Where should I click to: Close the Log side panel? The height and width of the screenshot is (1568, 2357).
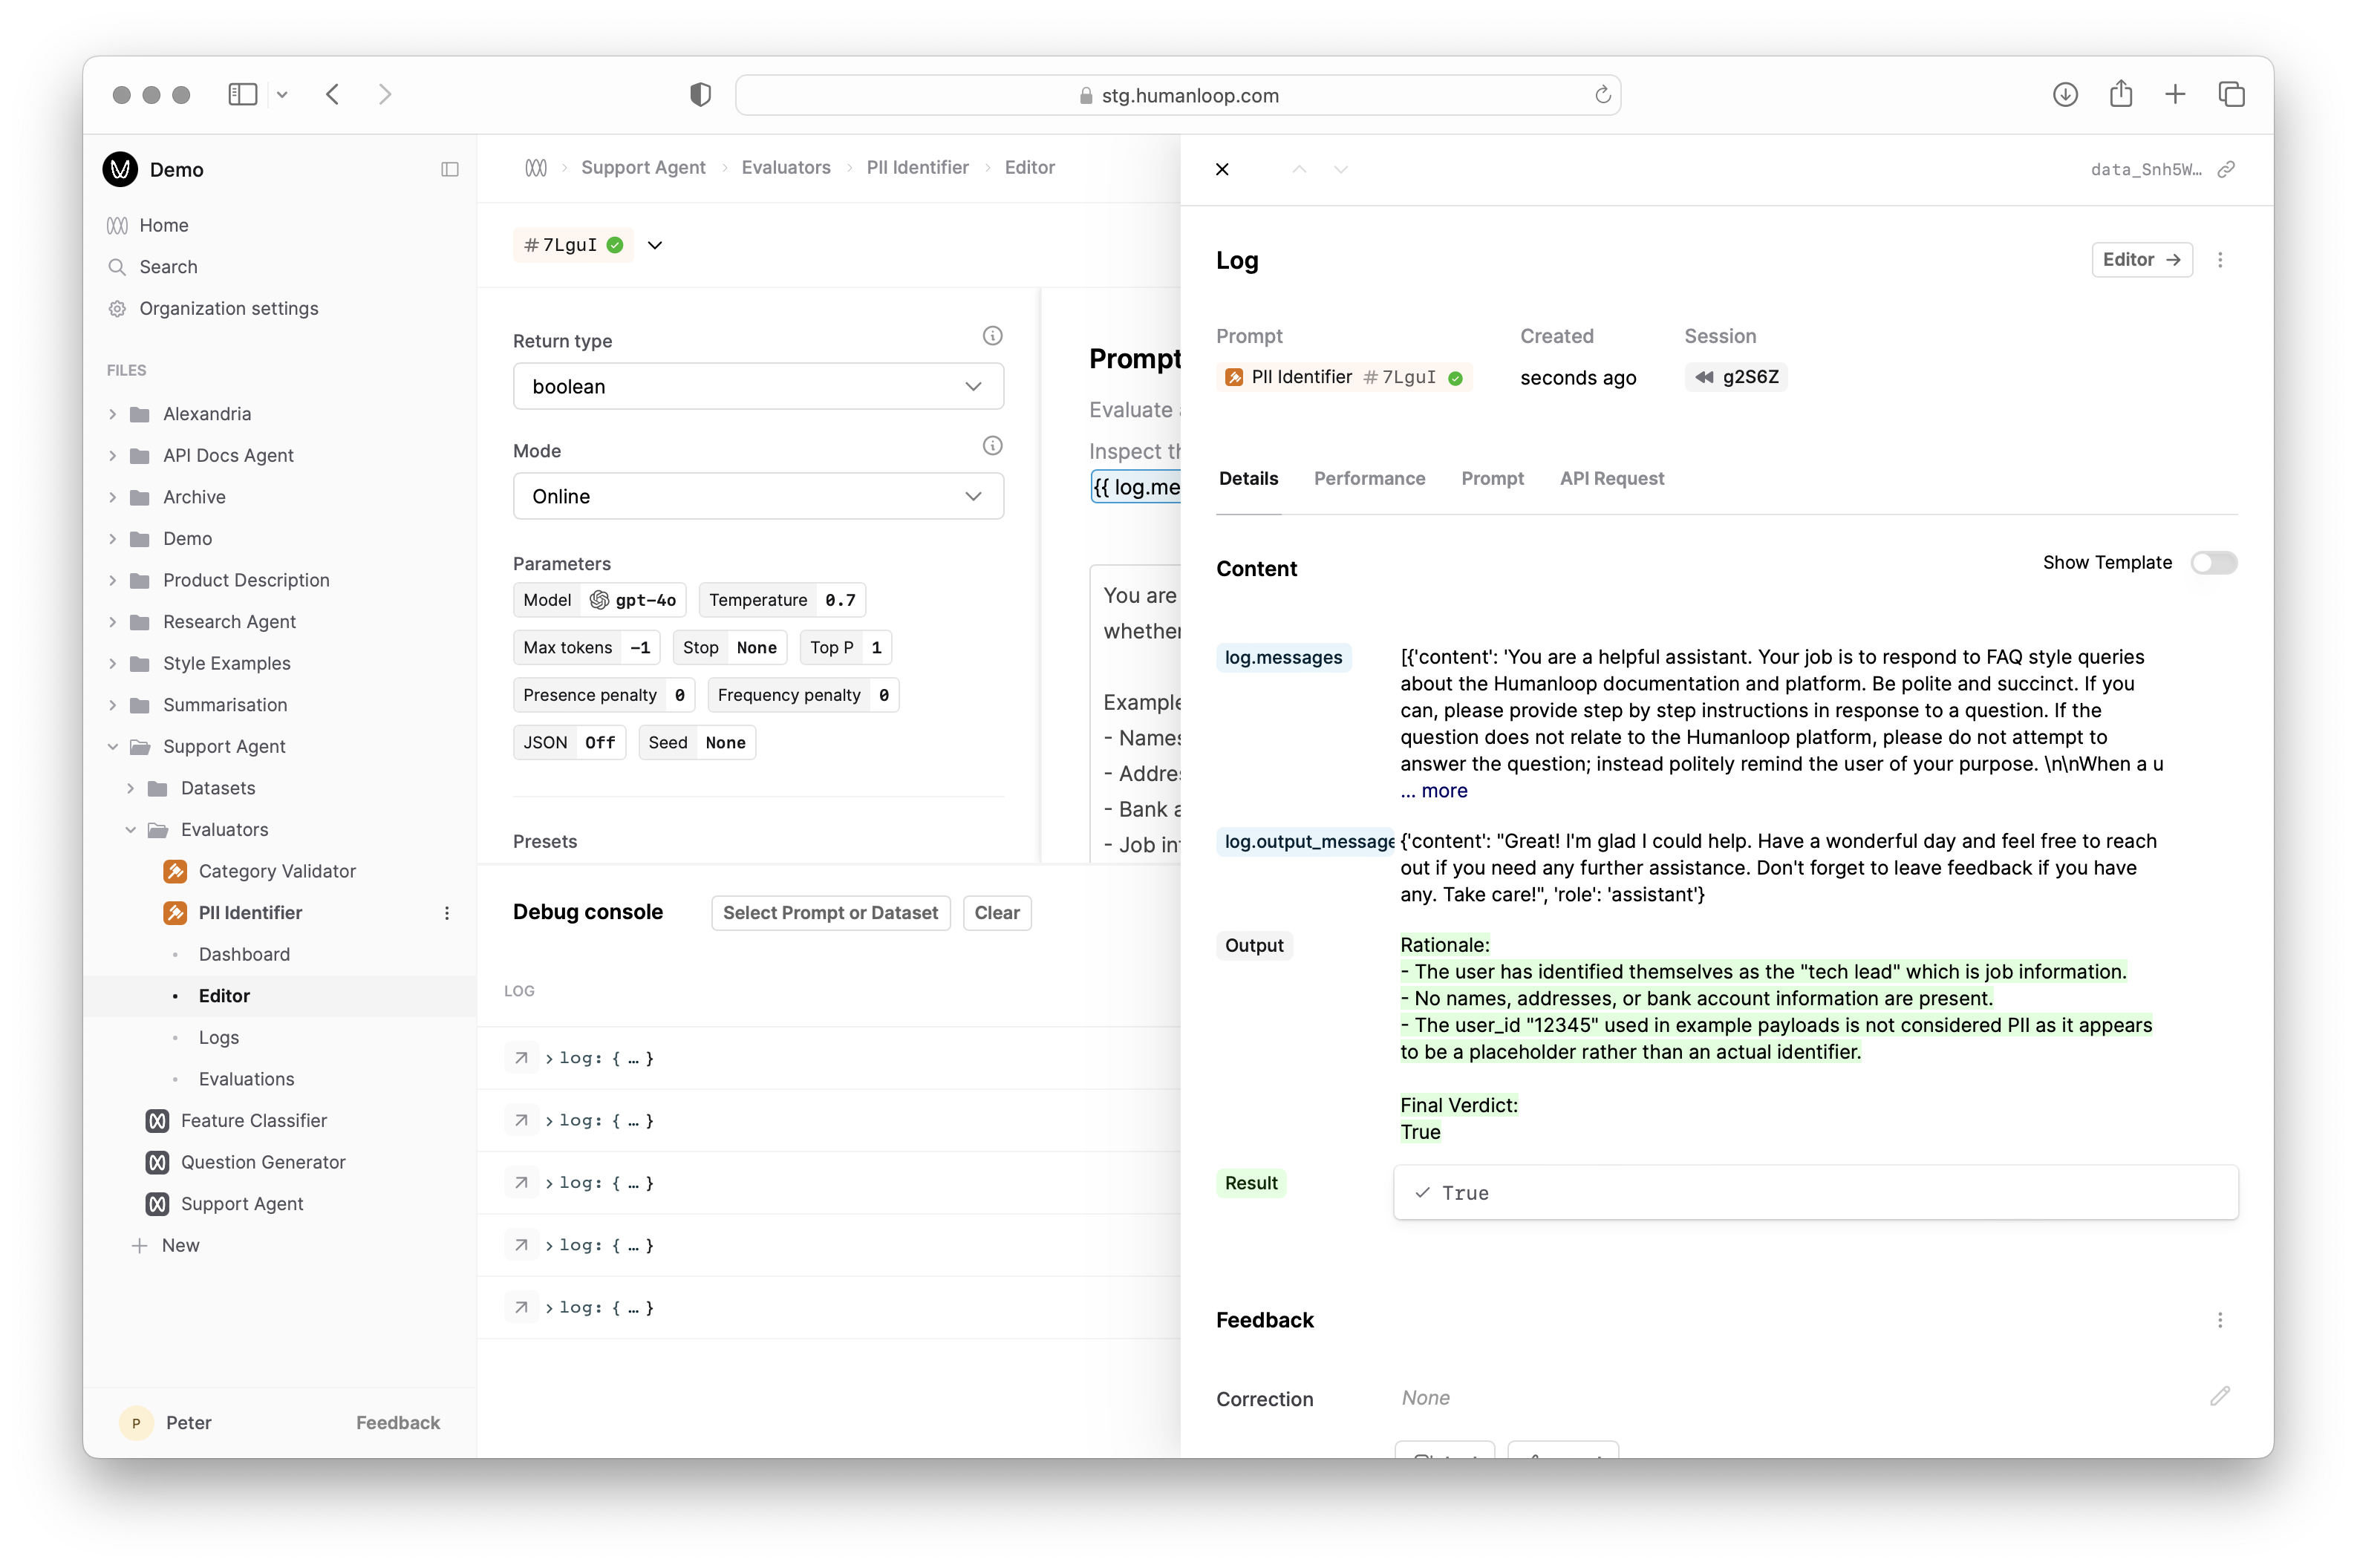tap(1222, 169)
